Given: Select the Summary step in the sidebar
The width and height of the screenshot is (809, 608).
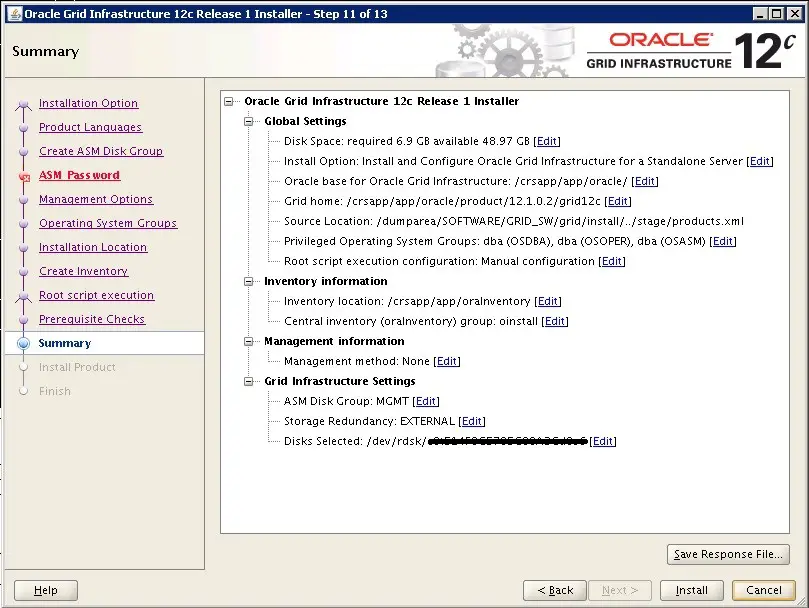Looking at the screenshot, I should (64, 343).
